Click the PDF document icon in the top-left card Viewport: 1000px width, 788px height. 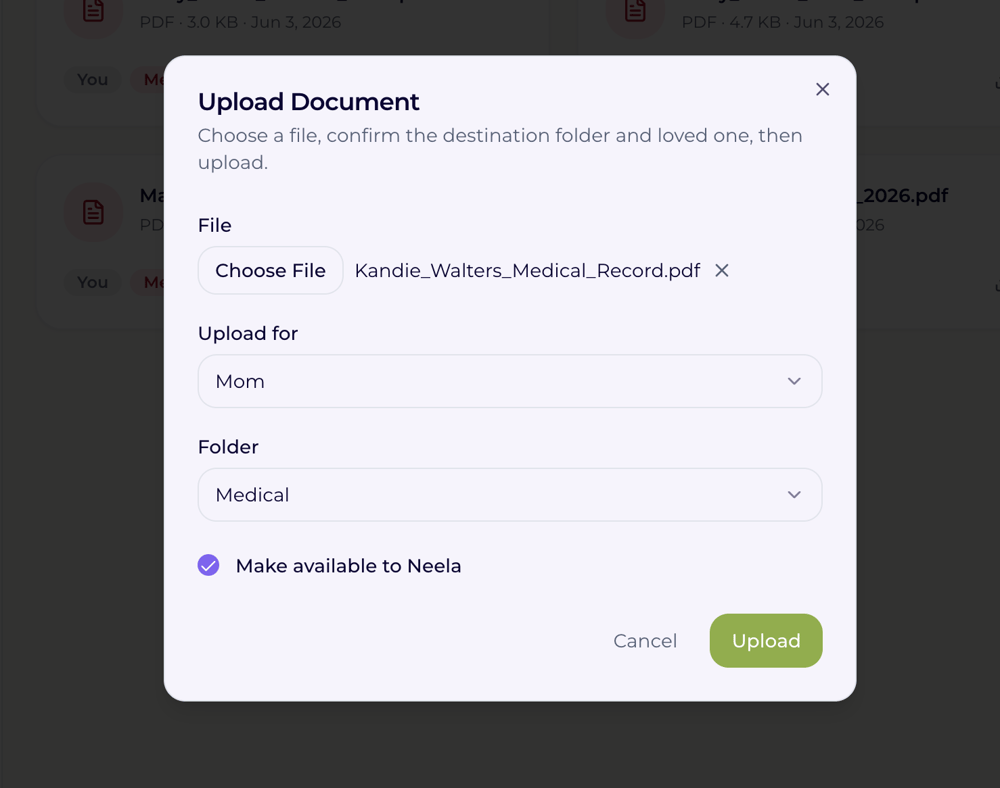[93, 11]
